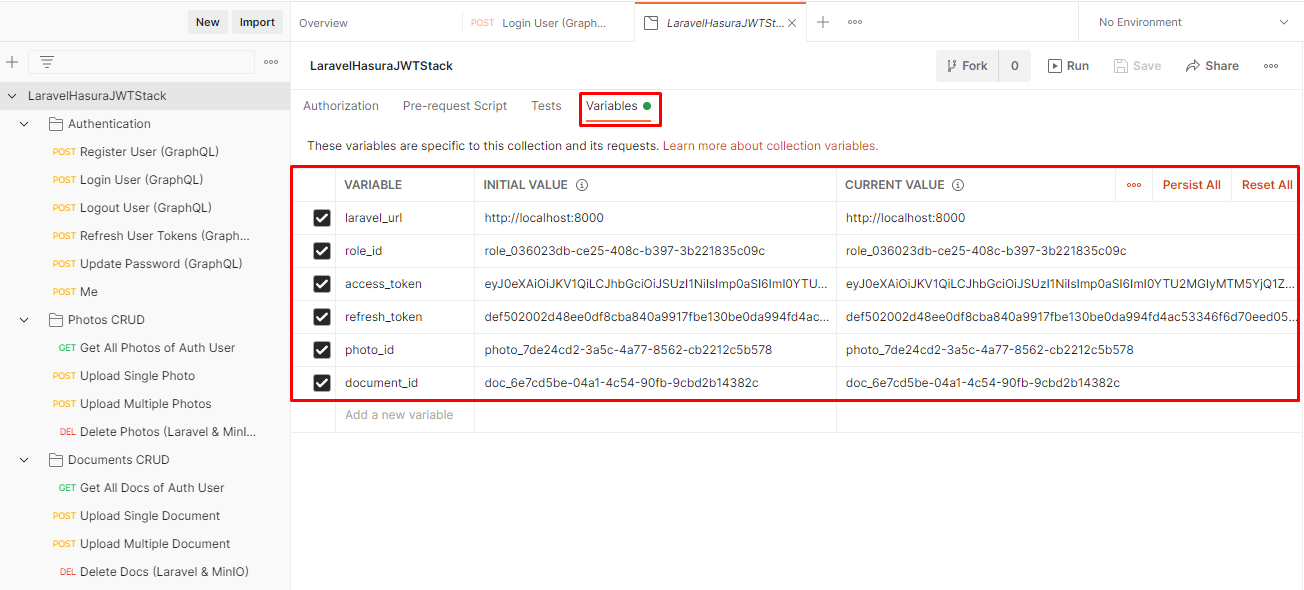Click the fork count 0 badge
The image size is (1304, 590).
tap(1014, 66)
